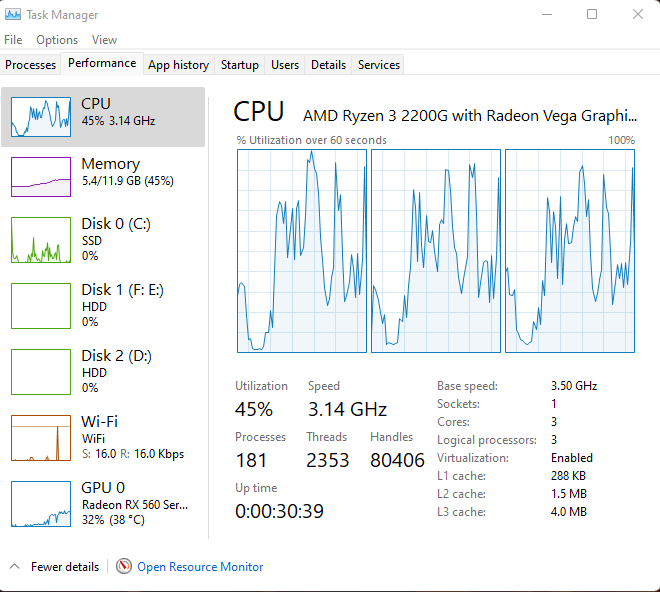Click the AMD Ryzen 3 2200G processor name
Screen dimensions: 660x592
click(x=470, y=116)
